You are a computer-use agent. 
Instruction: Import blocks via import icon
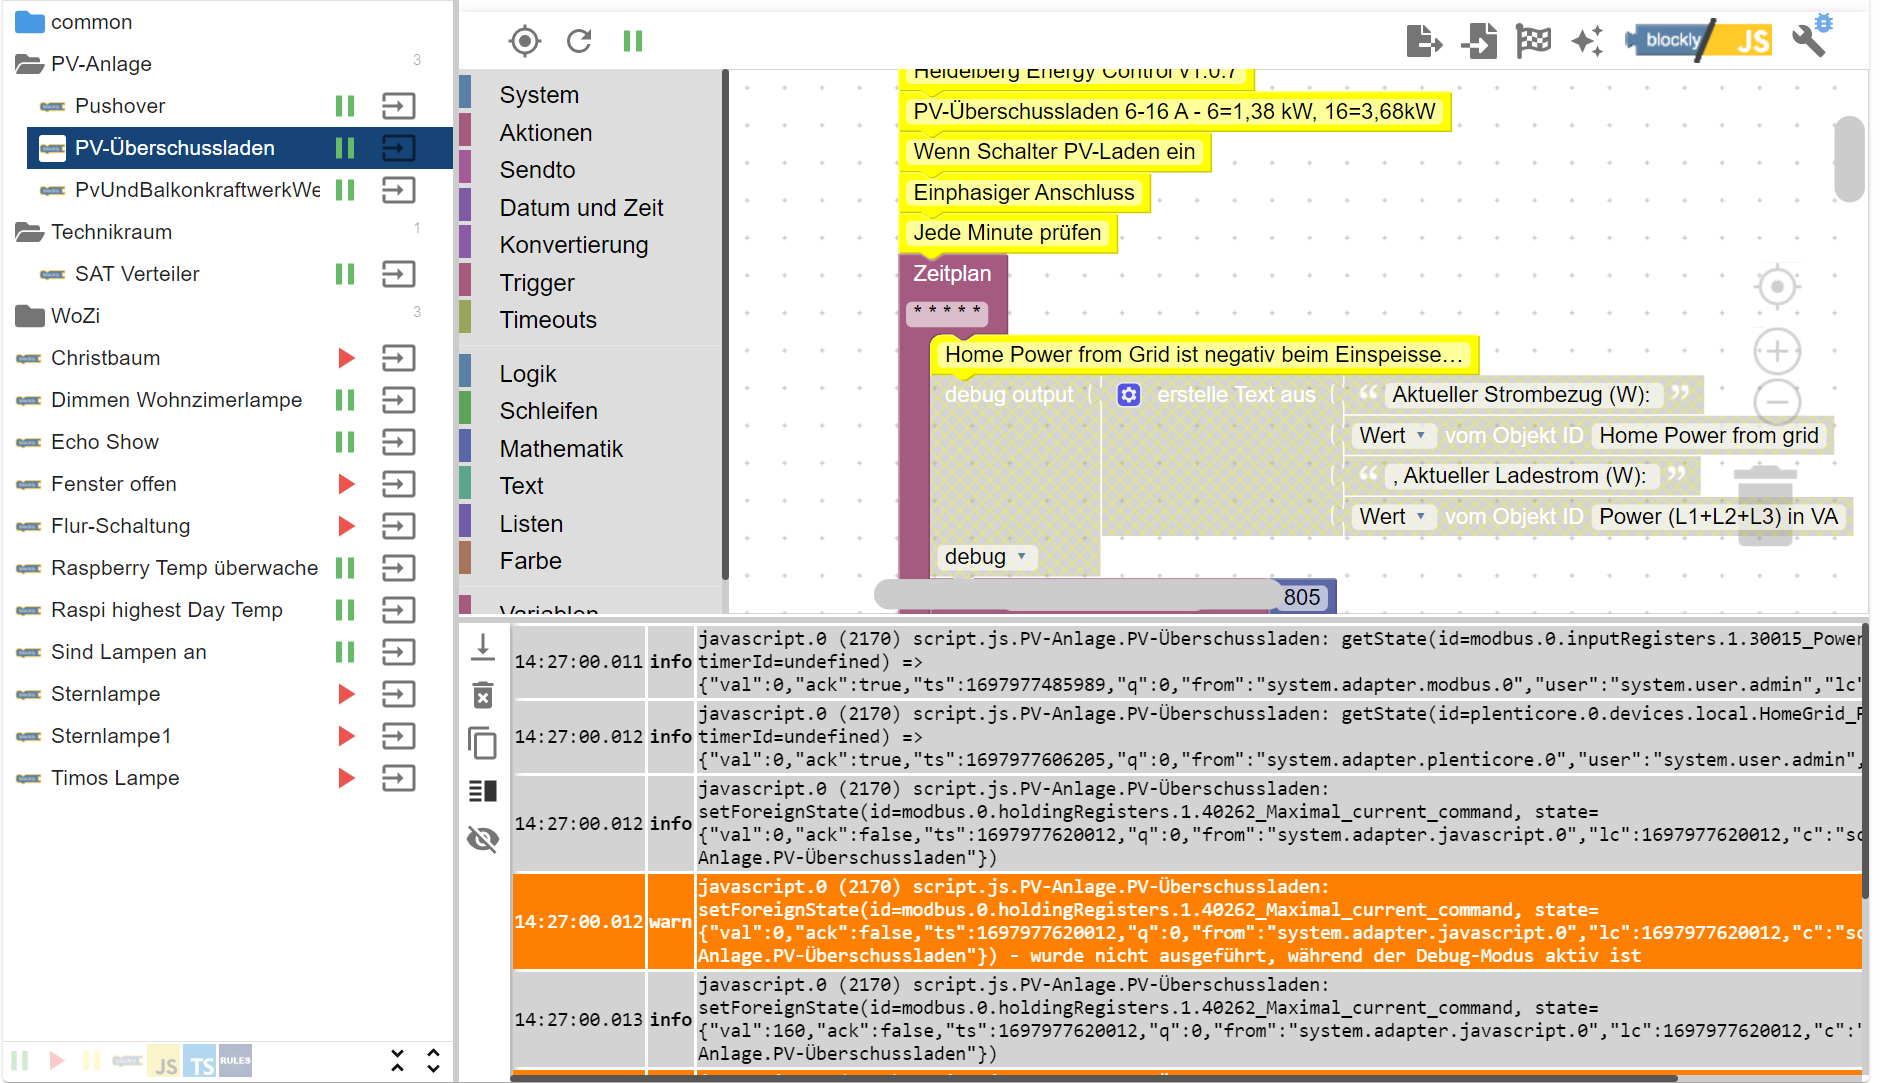pyautogui.click(x=1479, y=41)
